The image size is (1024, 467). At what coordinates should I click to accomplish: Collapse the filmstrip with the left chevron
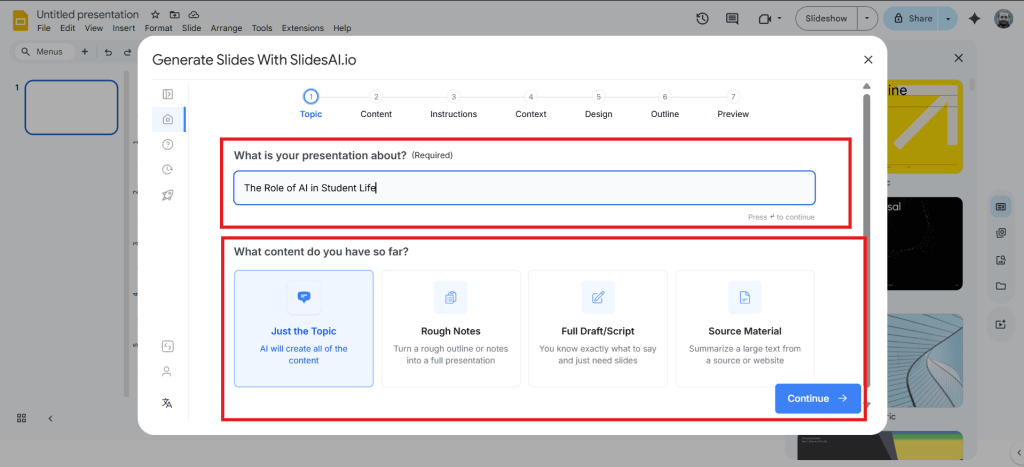[x=50, y=418]
